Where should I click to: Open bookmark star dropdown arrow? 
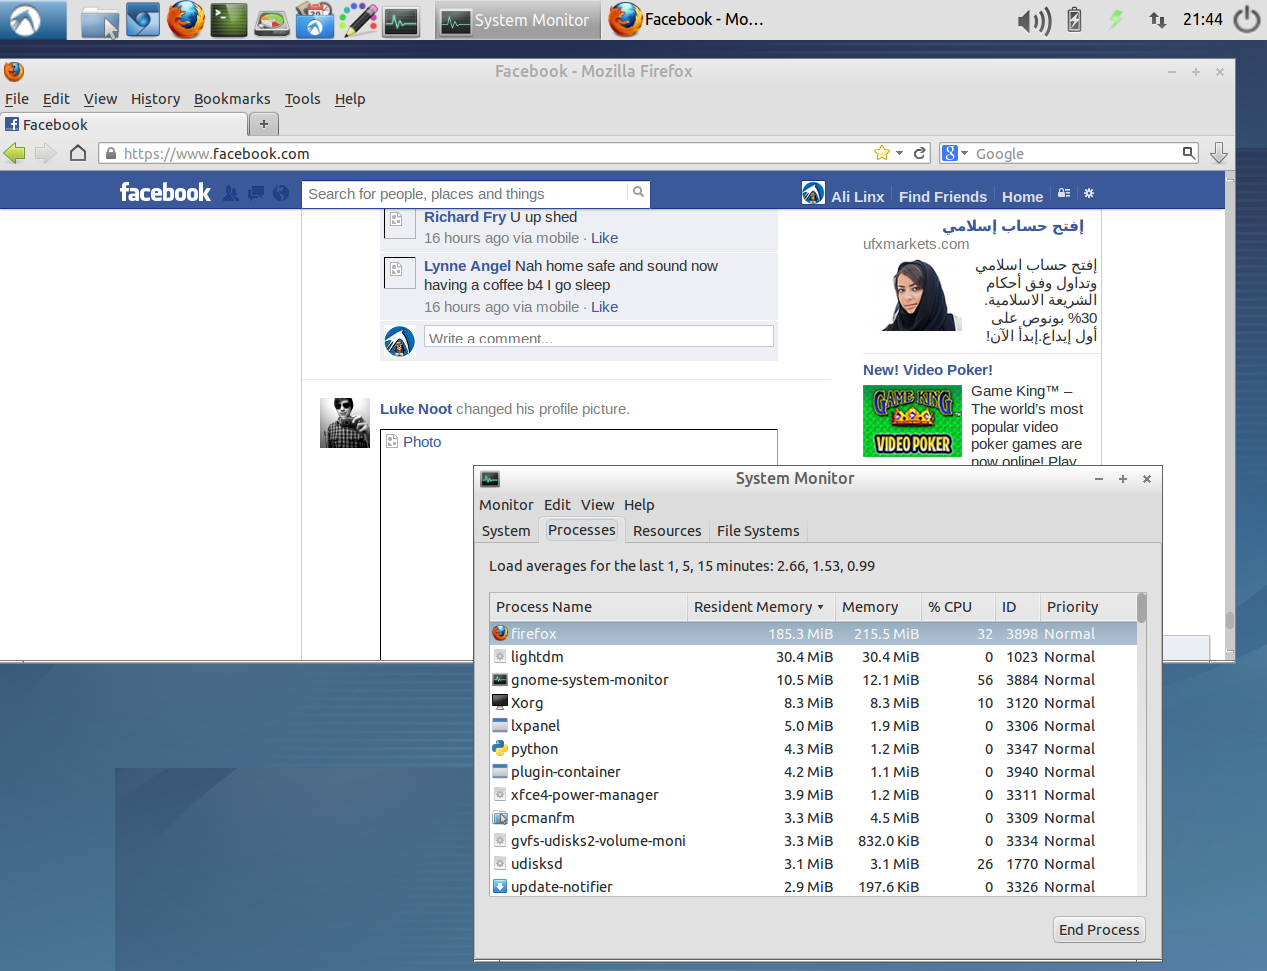pos(899,153)
